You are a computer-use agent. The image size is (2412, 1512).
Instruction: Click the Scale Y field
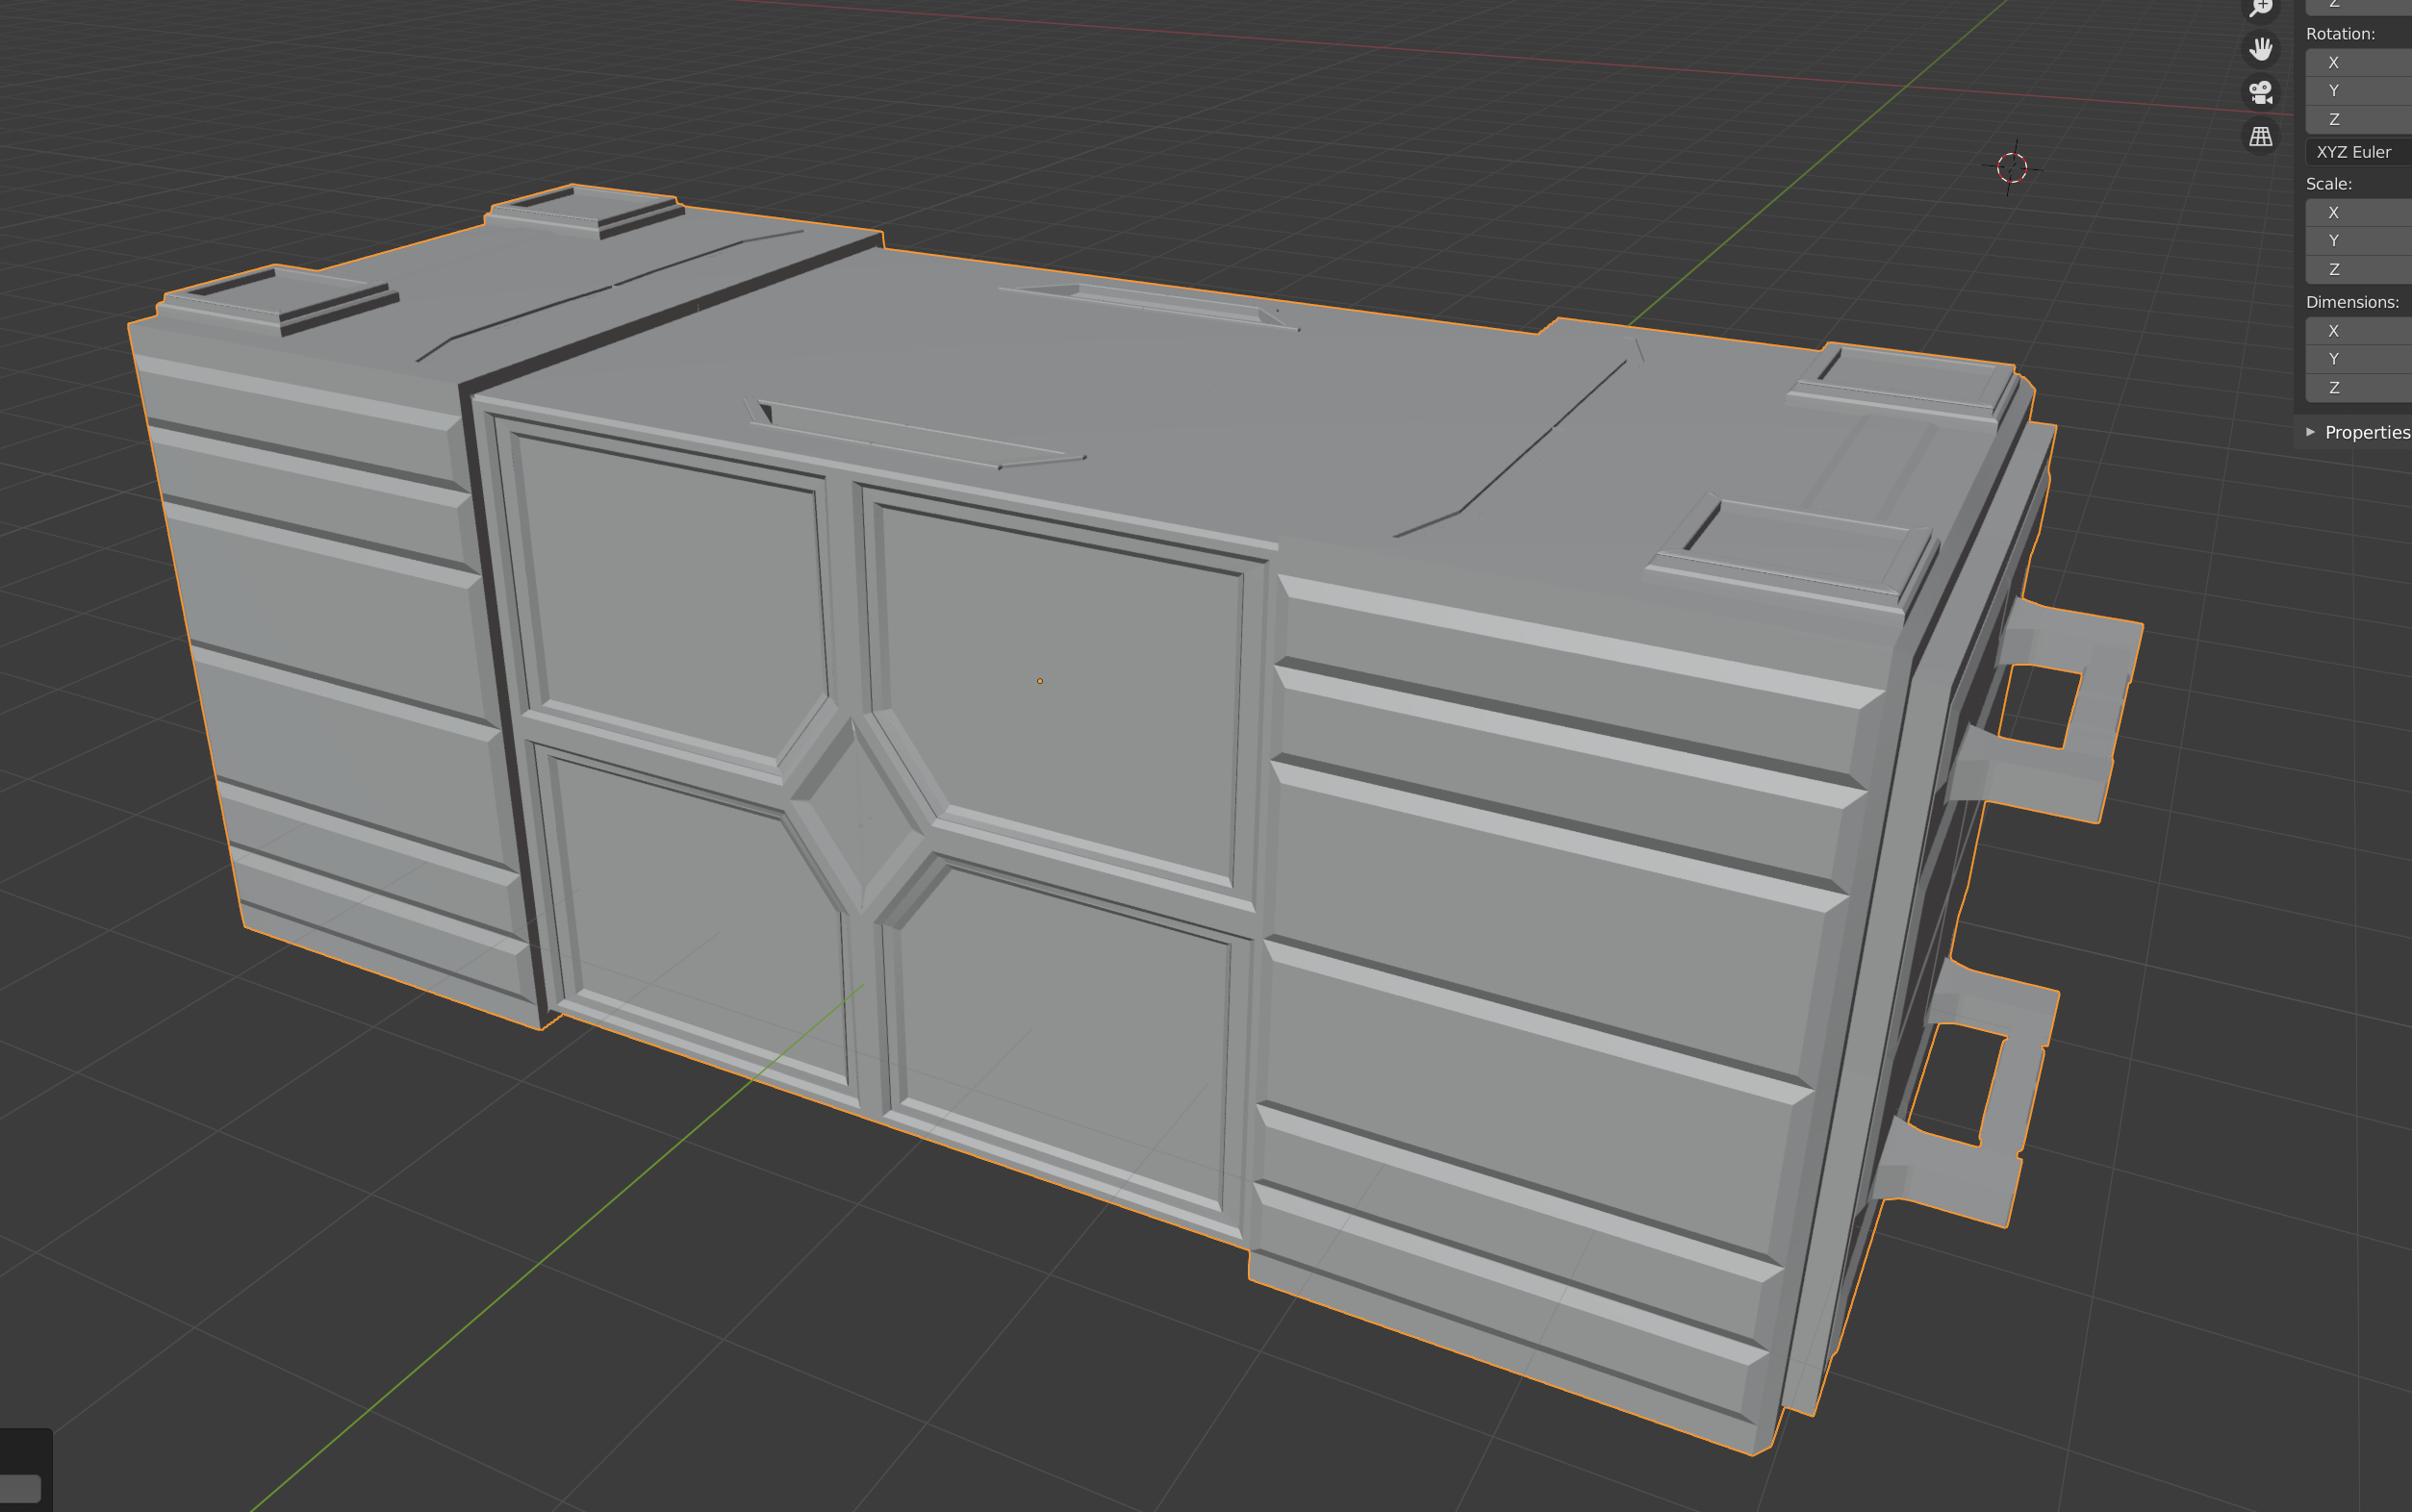[2362, 240]
